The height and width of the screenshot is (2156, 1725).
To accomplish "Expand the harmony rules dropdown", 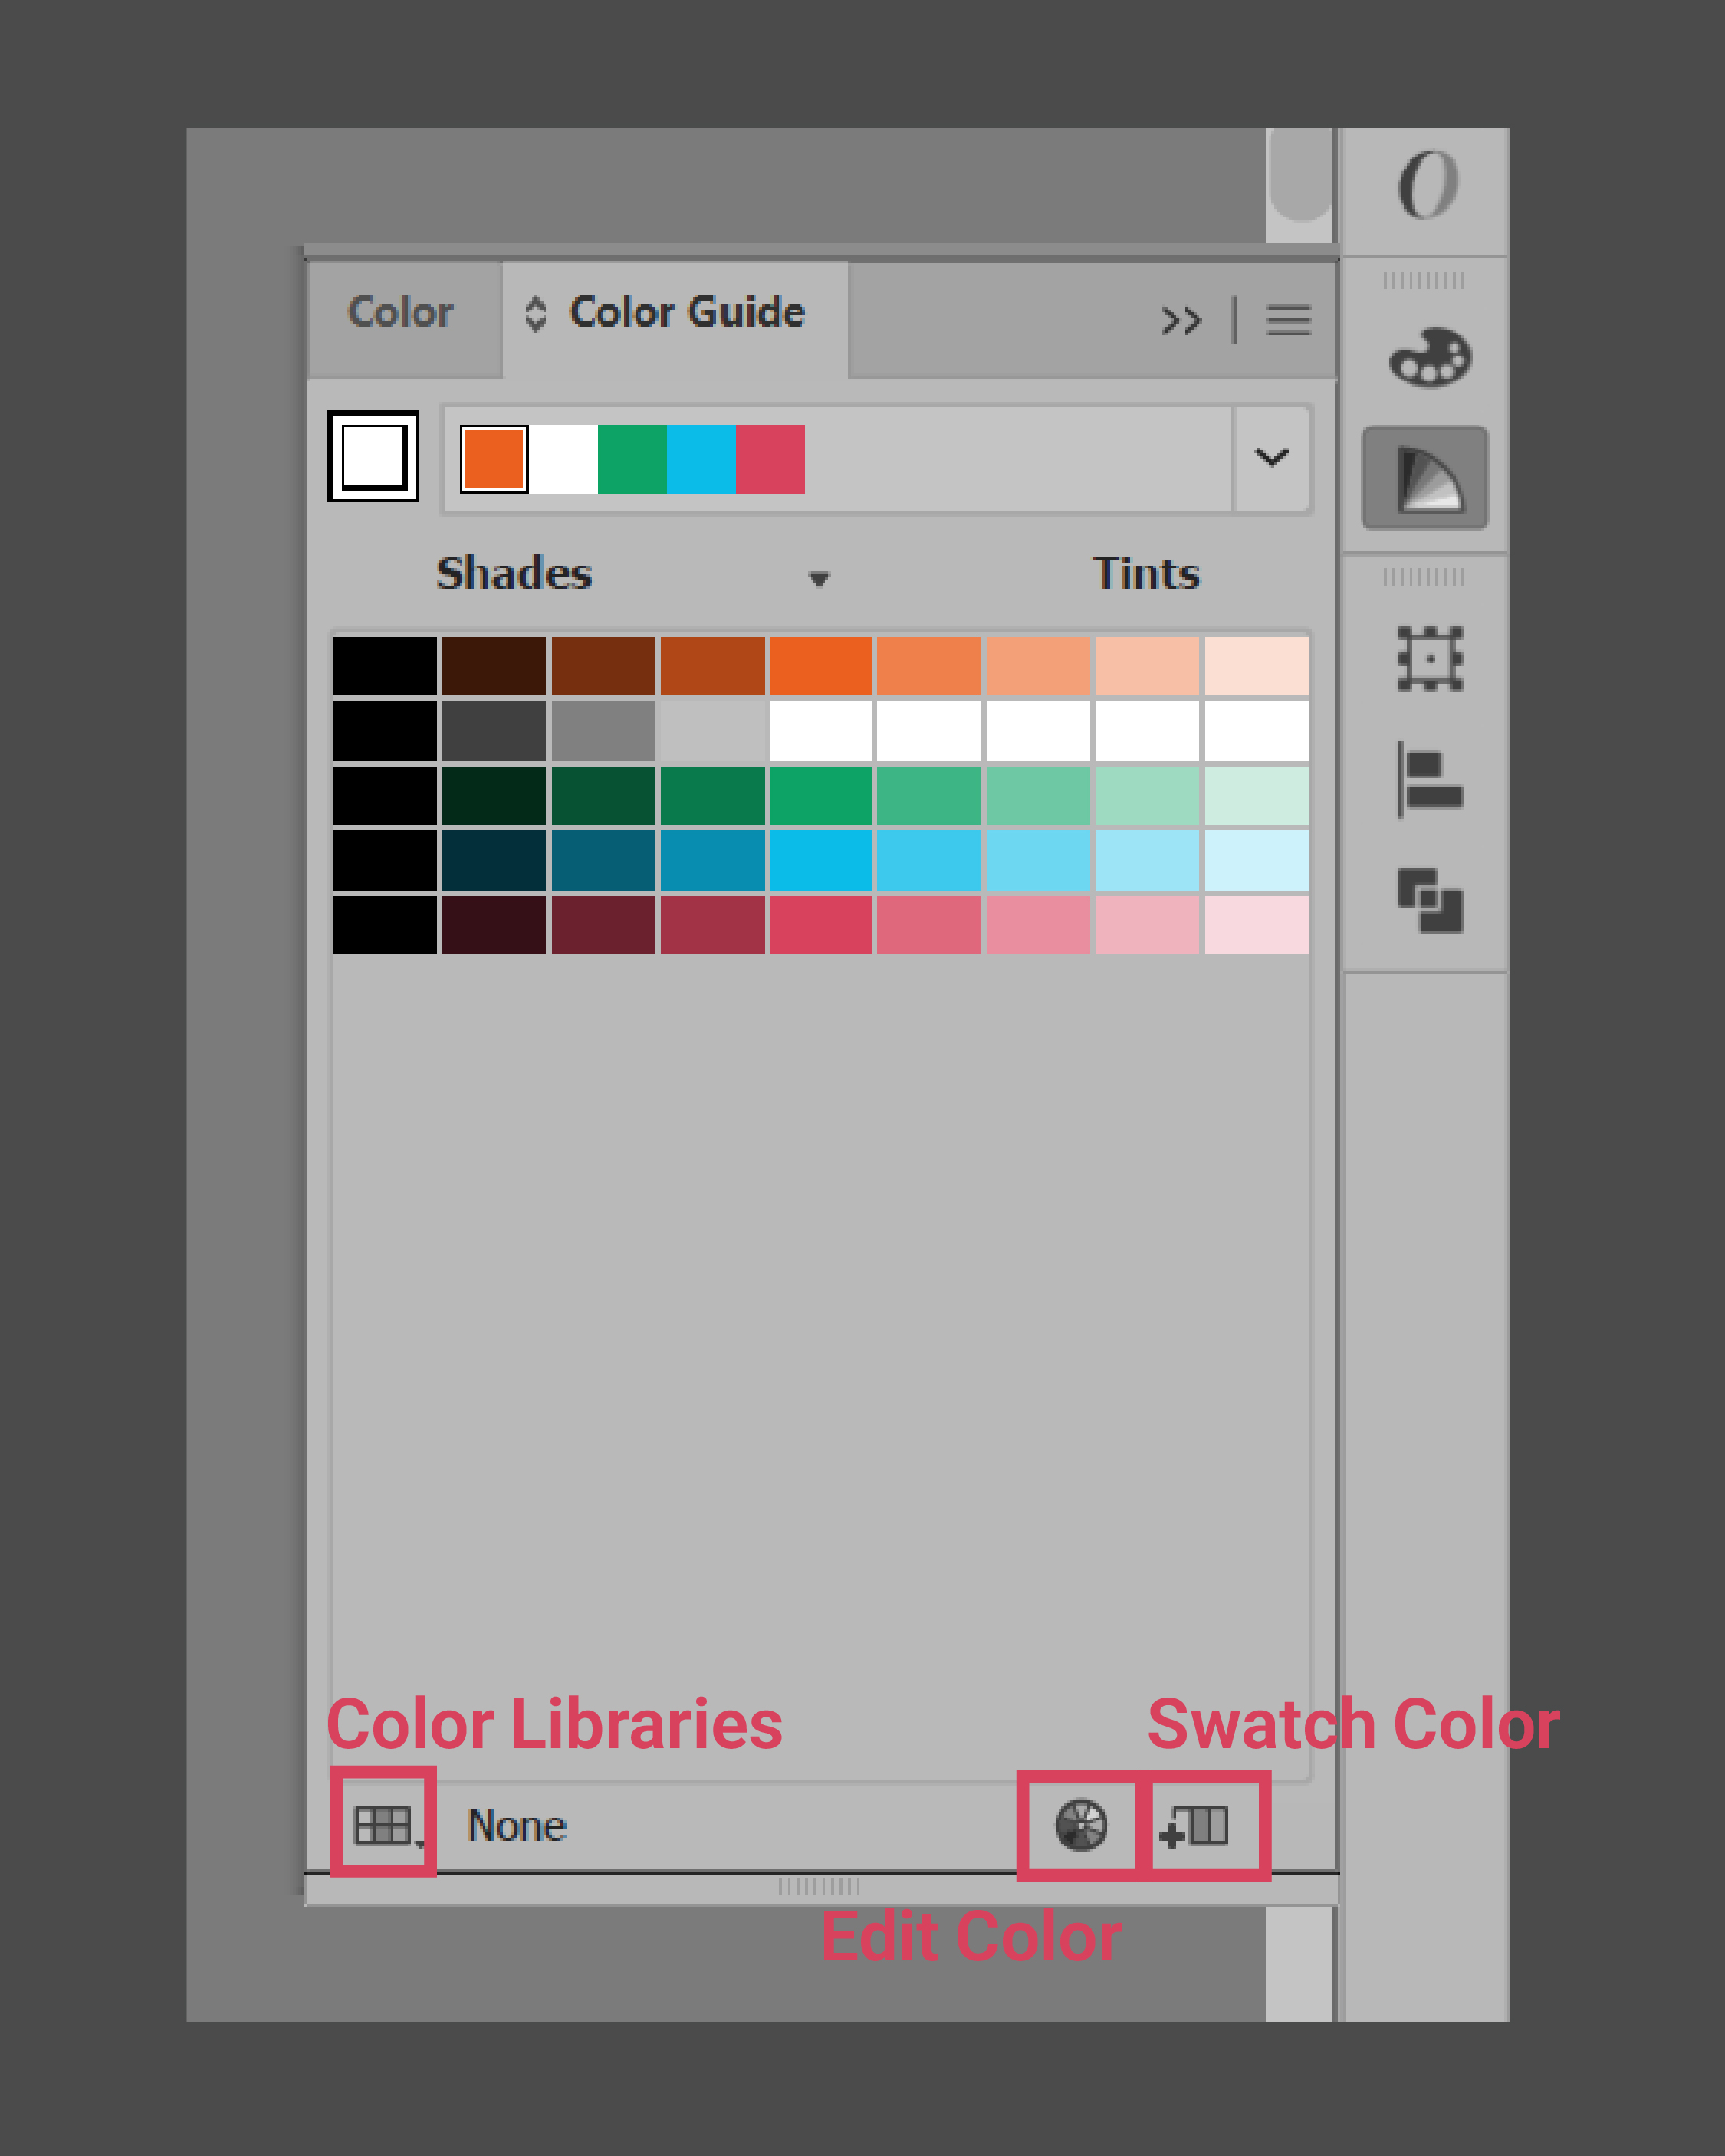I will 1271,458.
